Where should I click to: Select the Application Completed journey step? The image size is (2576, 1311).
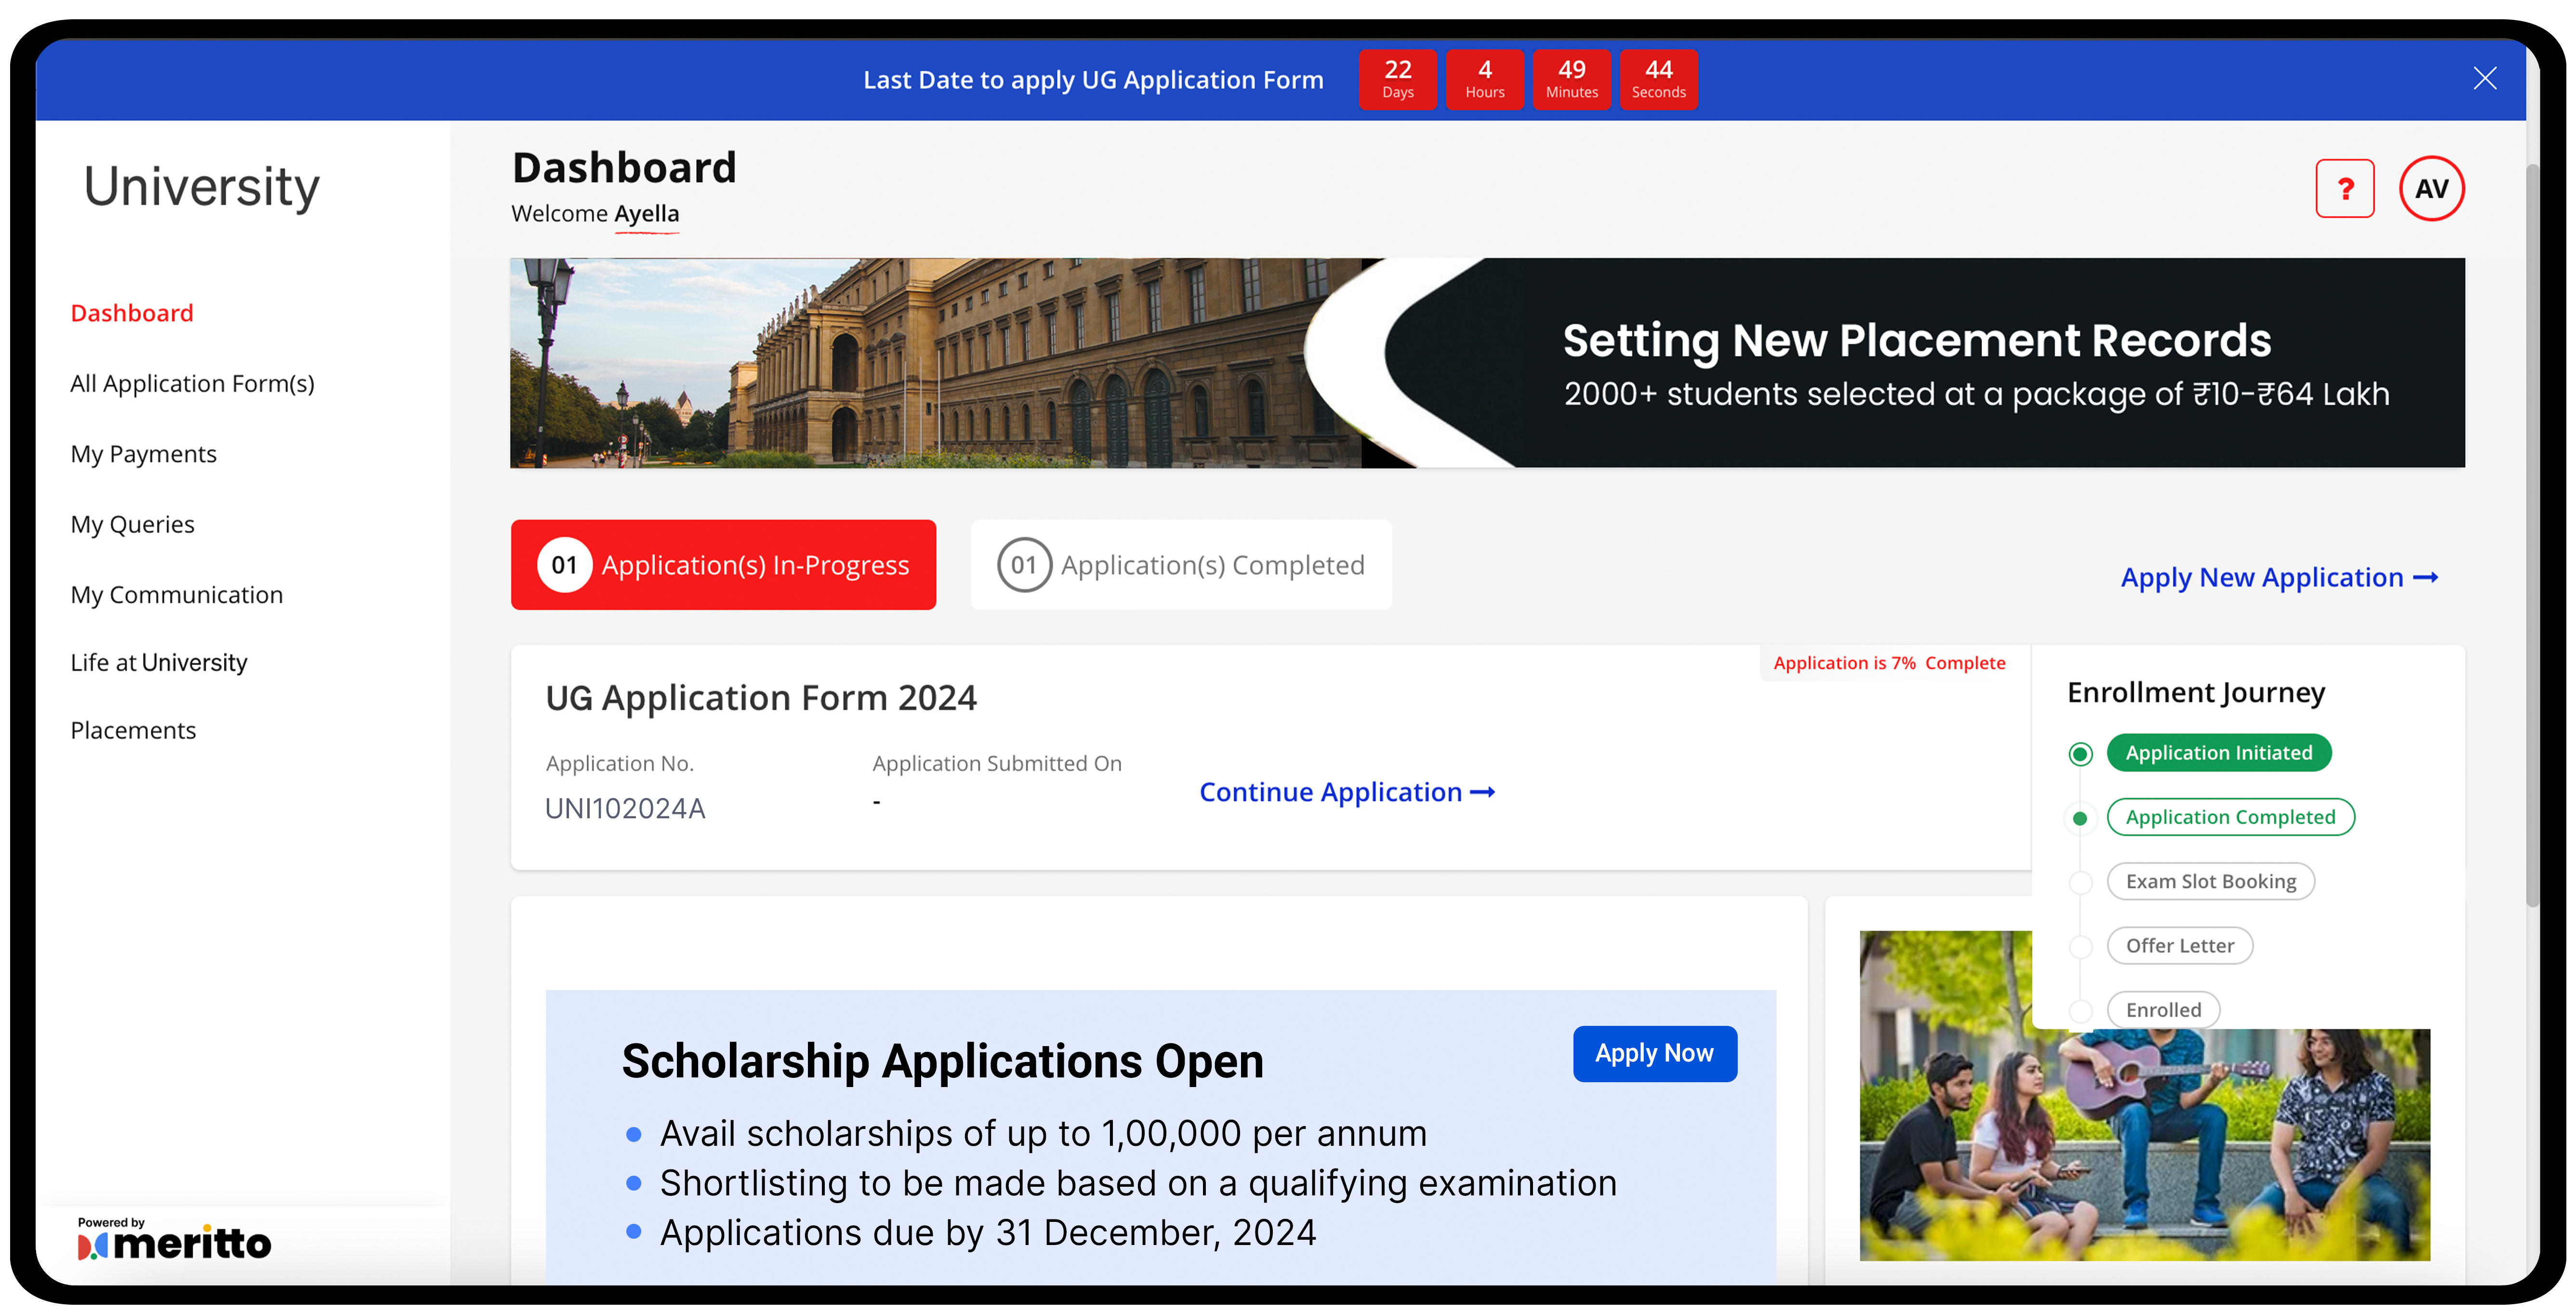pos(2230,817)
